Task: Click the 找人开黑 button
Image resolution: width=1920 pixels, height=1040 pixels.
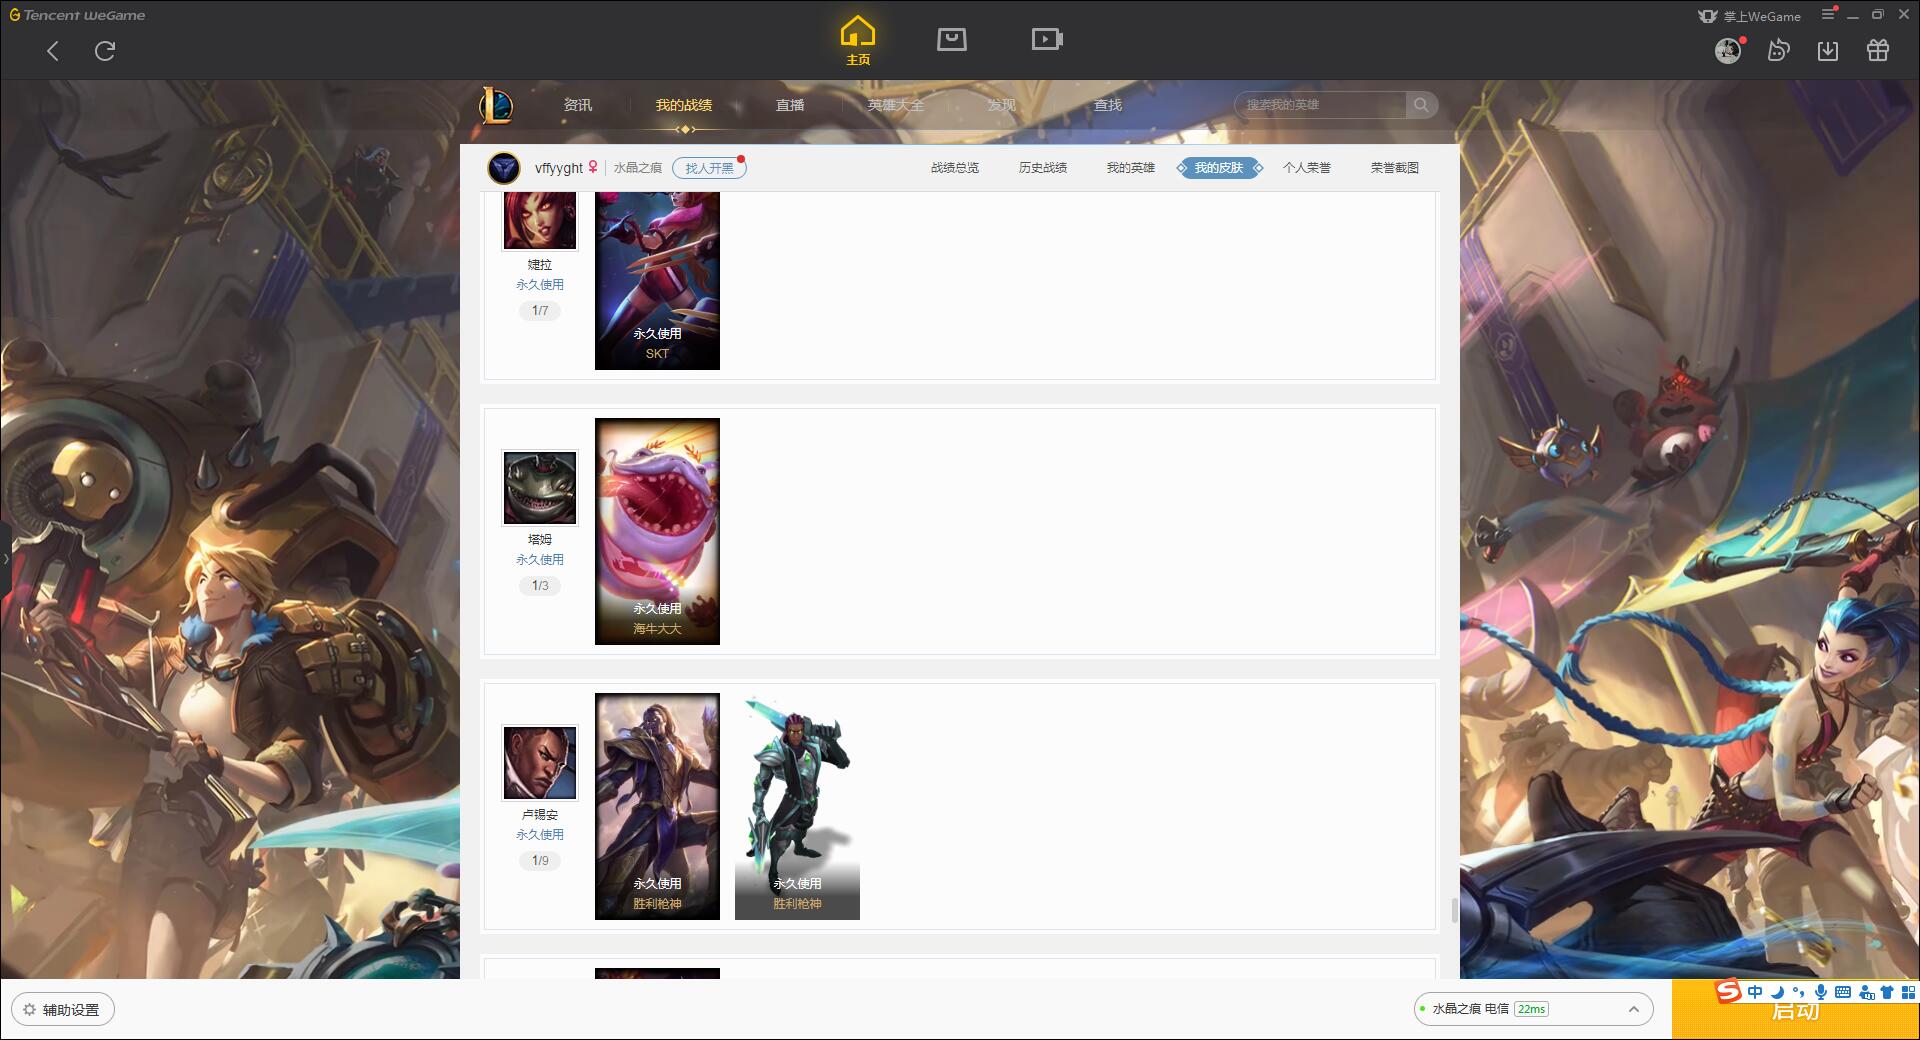Action: pyautogui.click(x=709, y=168)
